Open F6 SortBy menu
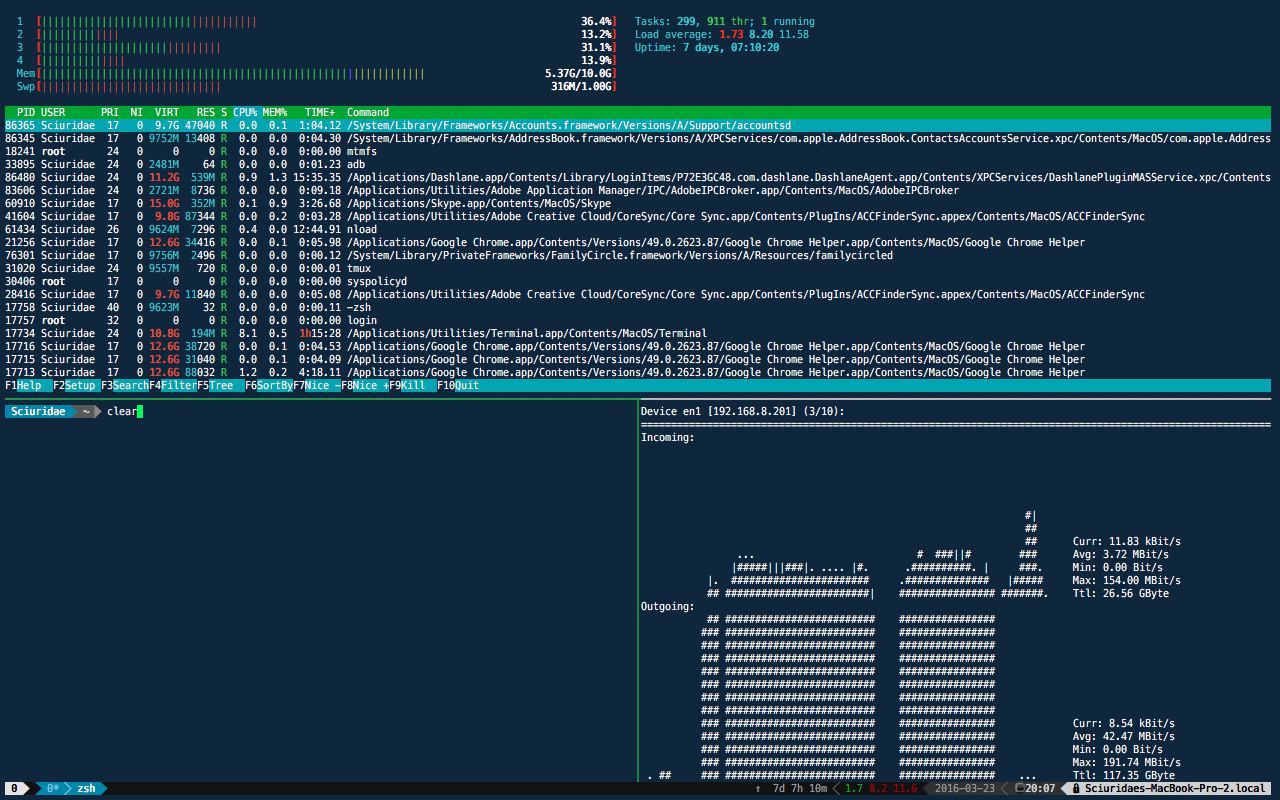This screenshot has width=1280, height=800. [269, 385]
